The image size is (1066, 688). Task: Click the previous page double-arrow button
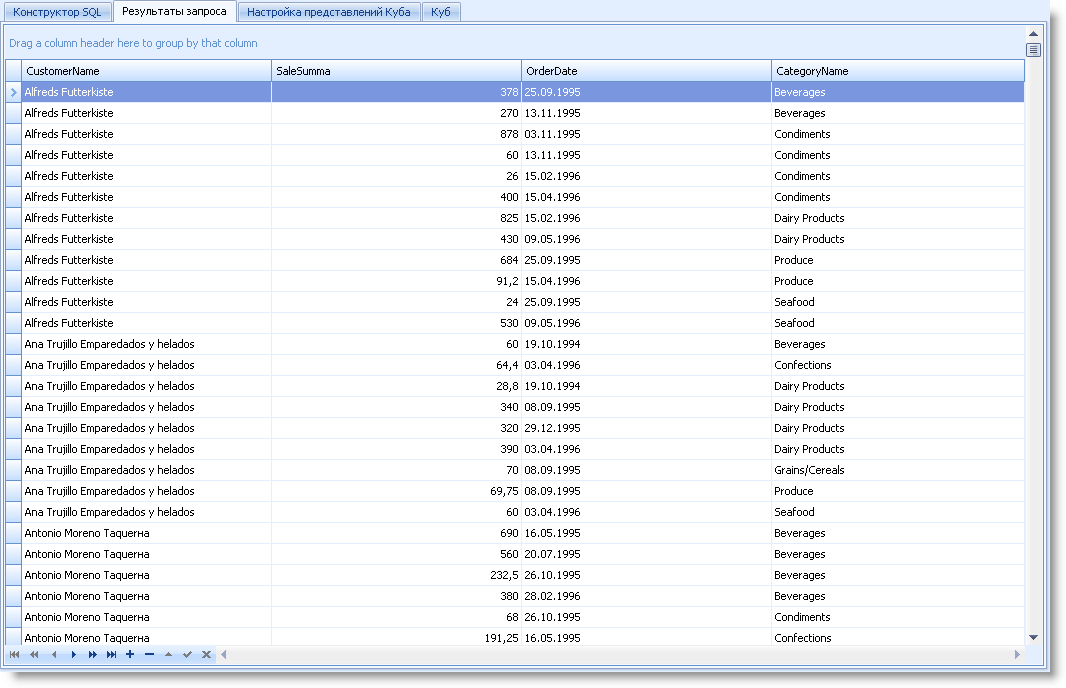coord(34,655)
